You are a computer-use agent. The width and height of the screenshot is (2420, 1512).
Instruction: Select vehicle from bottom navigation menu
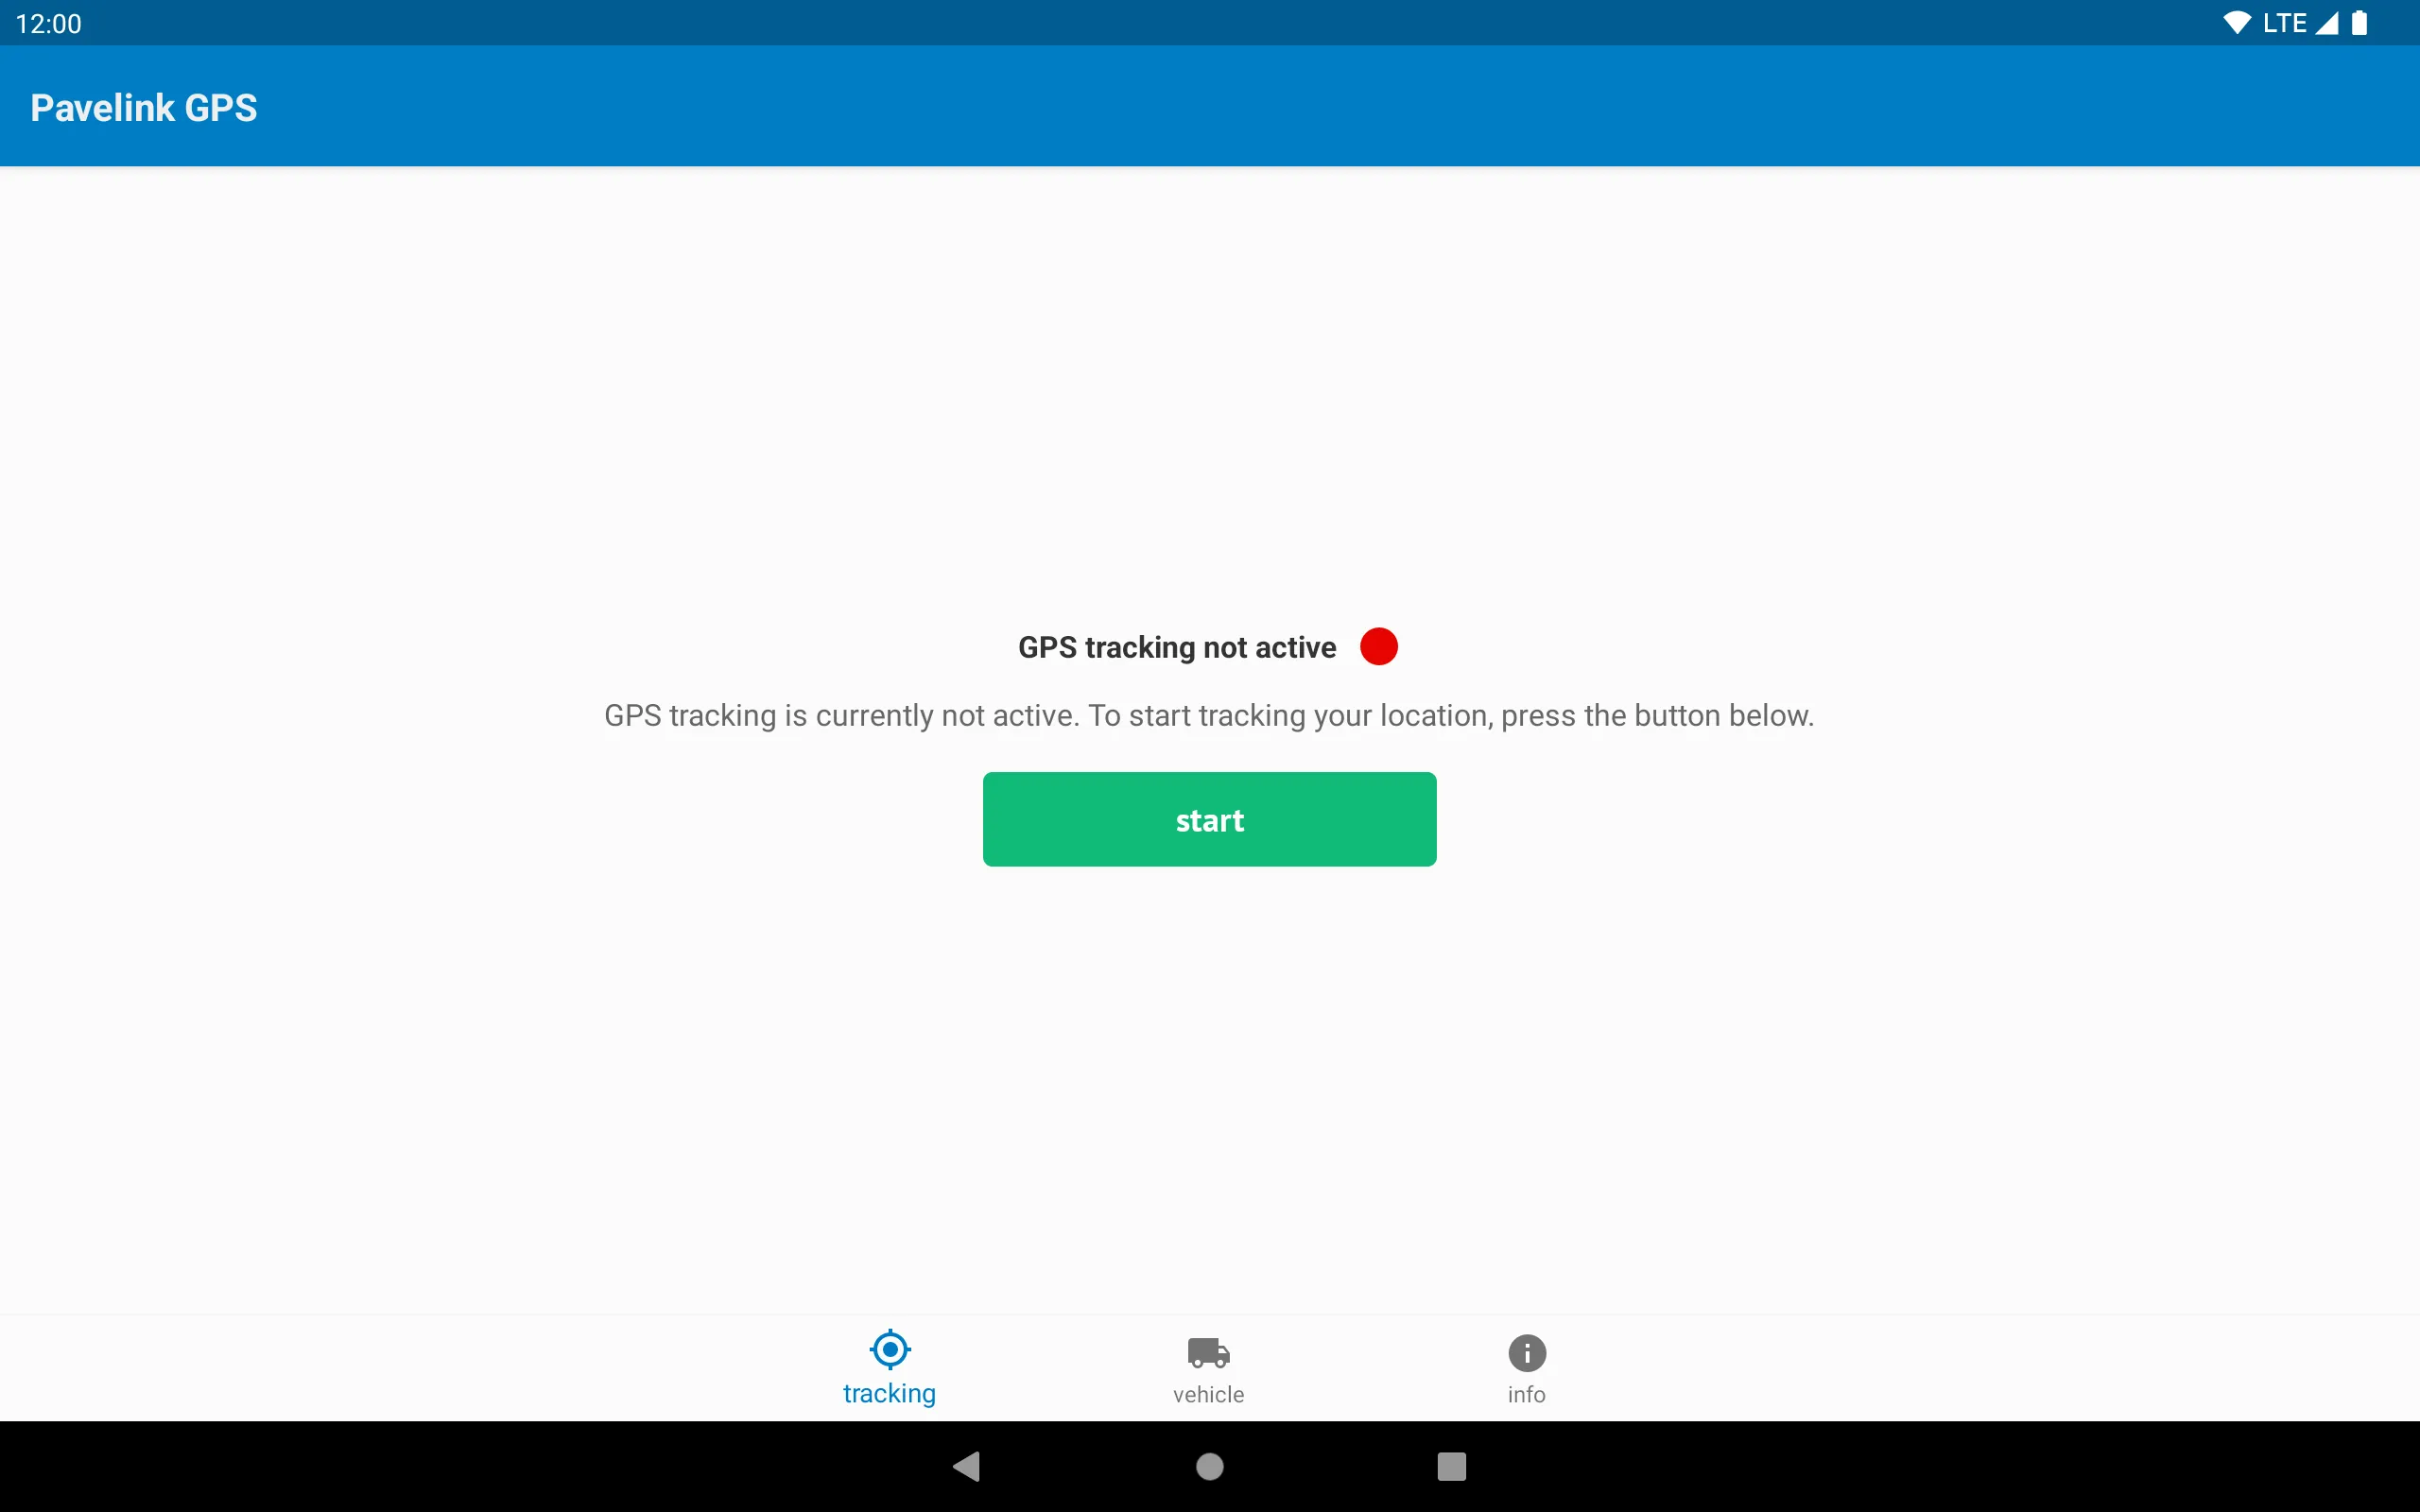(1209, 1369)
